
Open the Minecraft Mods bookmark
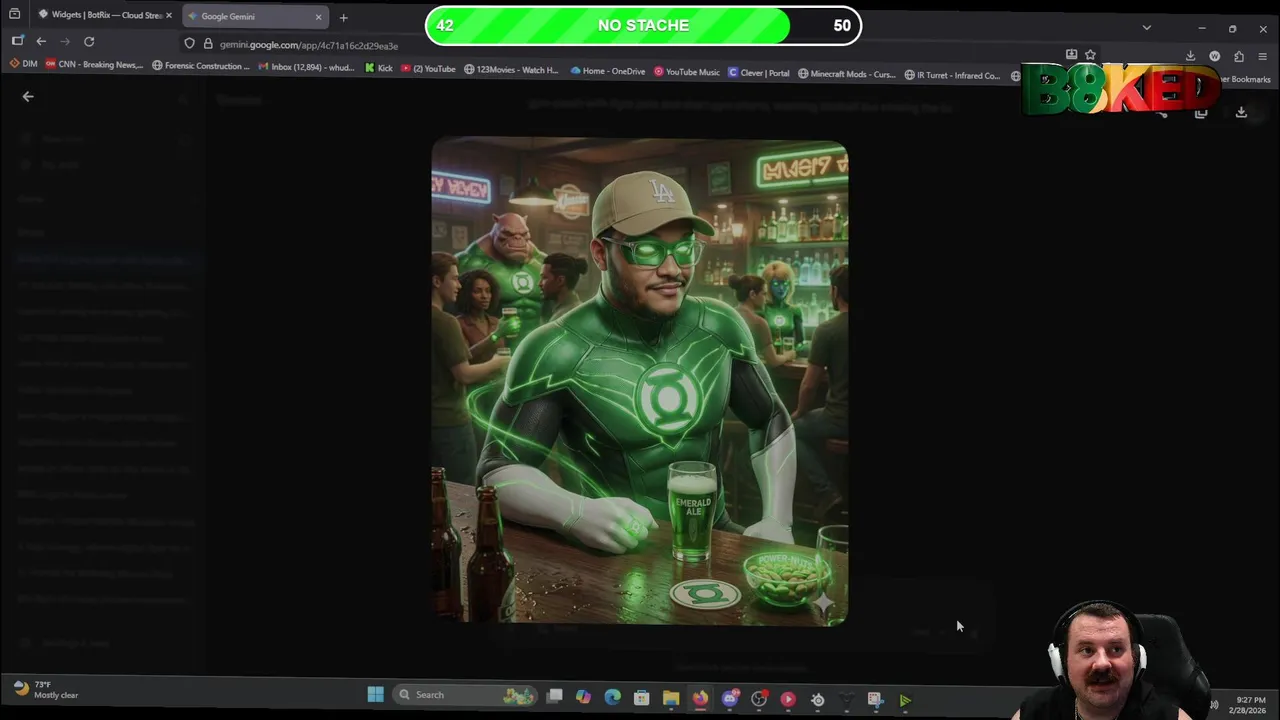point(846,74)
